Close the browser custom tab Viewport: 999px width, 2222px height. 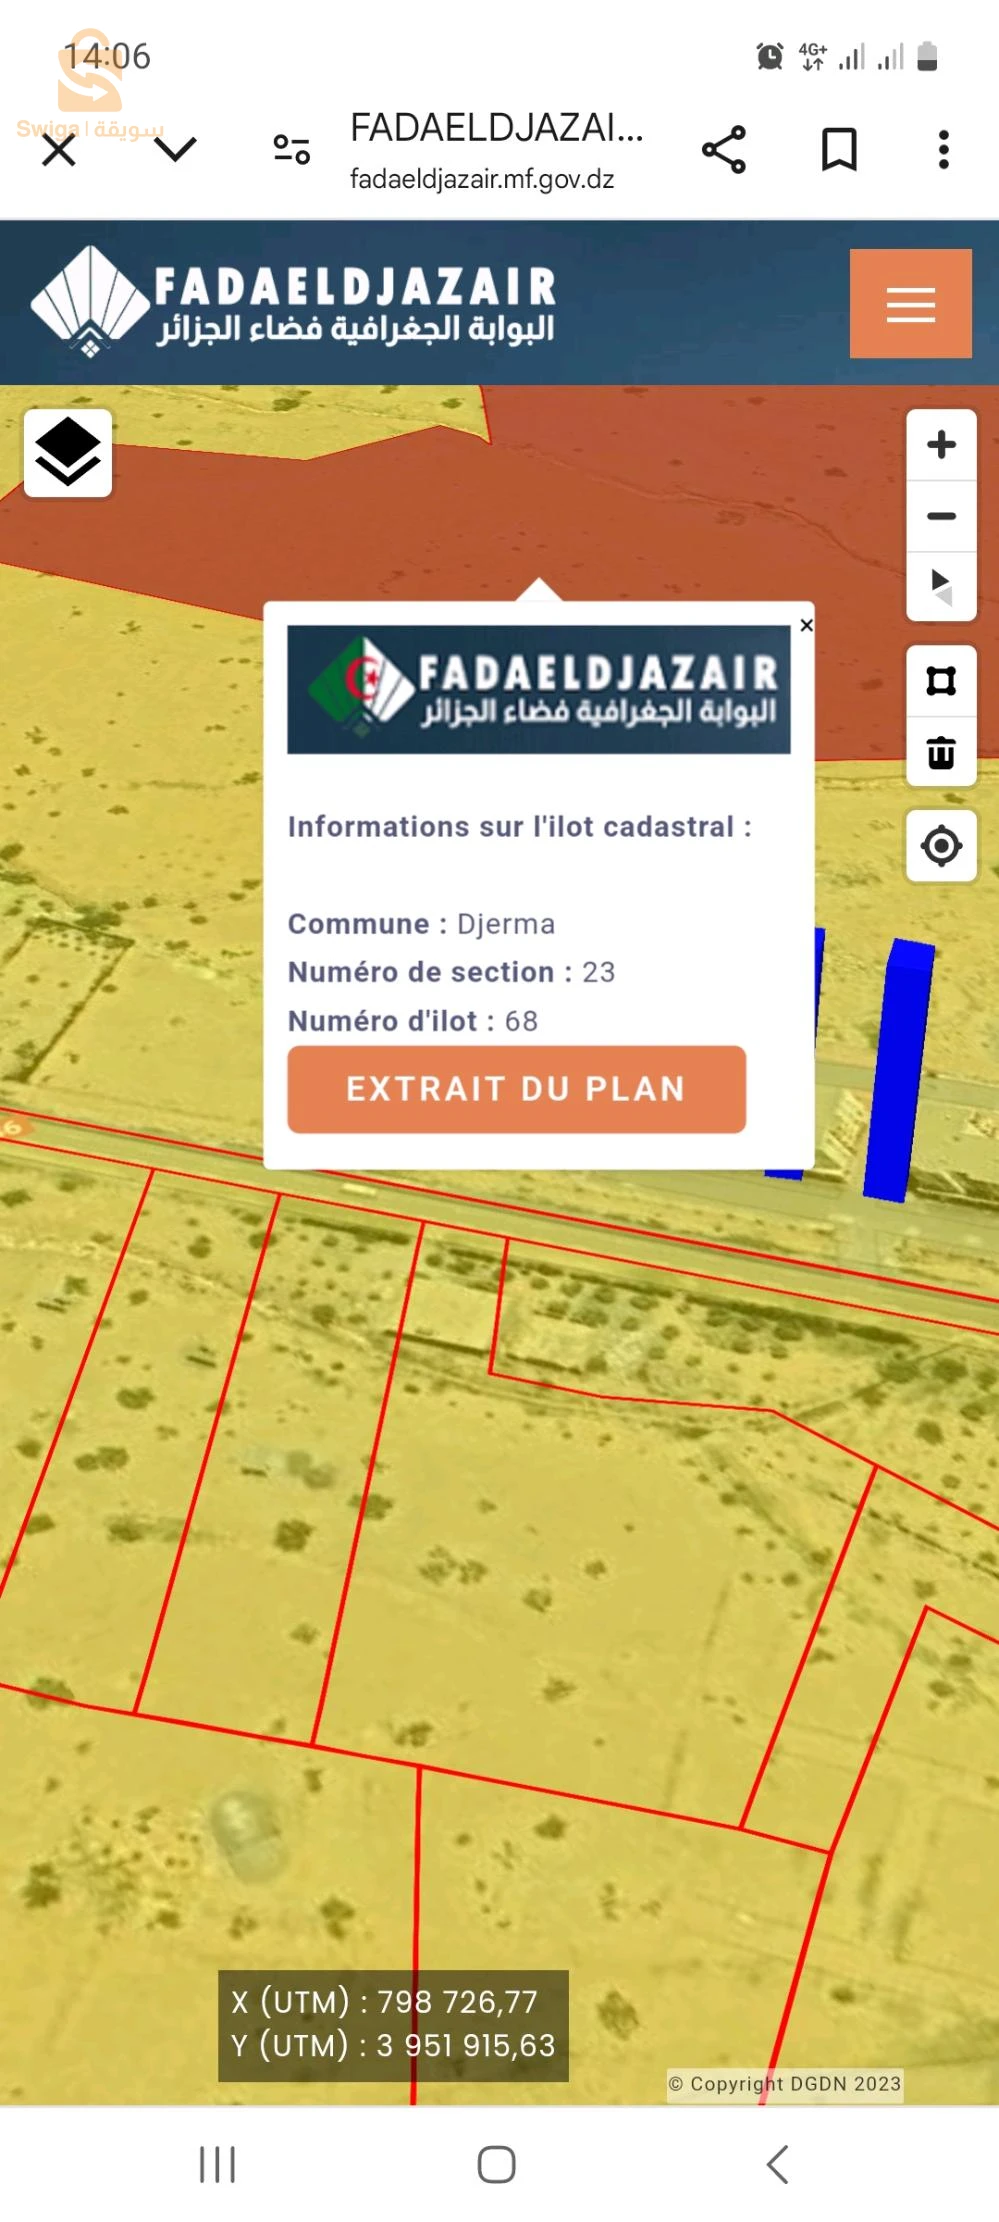click(59, 151)
